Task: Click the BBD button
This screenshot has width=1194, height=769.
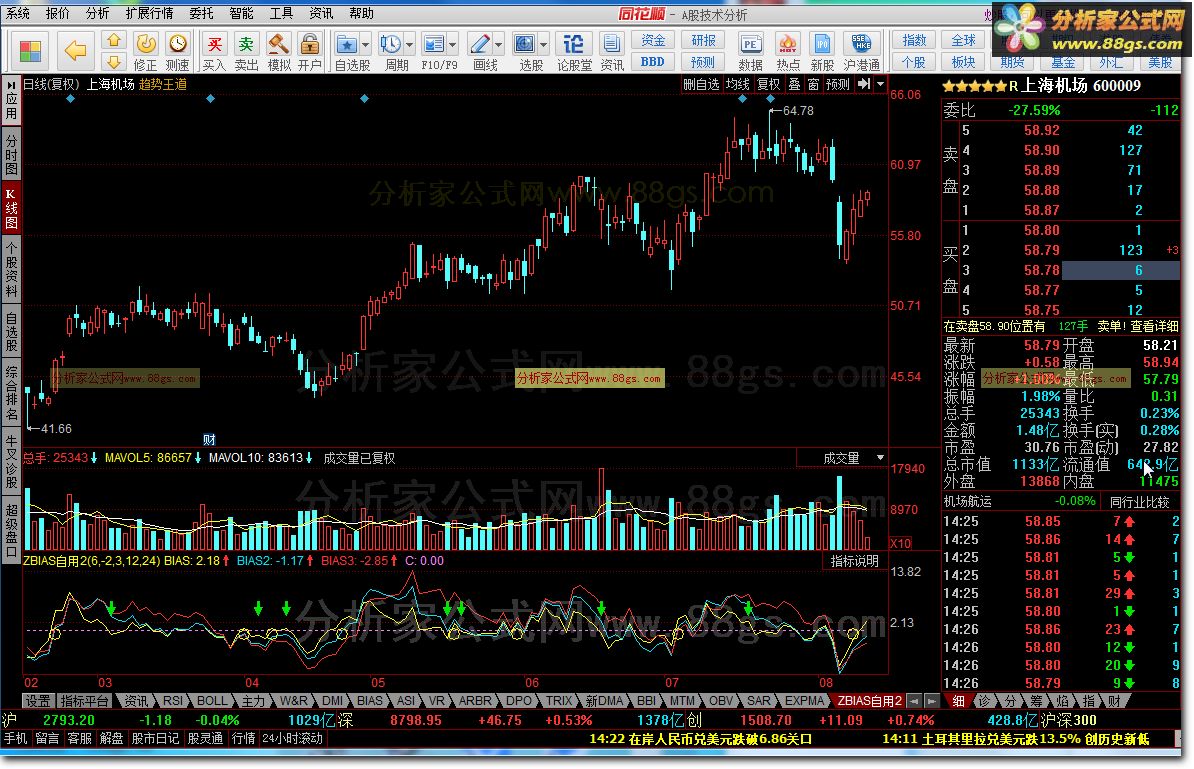Action: coord(653,62)
